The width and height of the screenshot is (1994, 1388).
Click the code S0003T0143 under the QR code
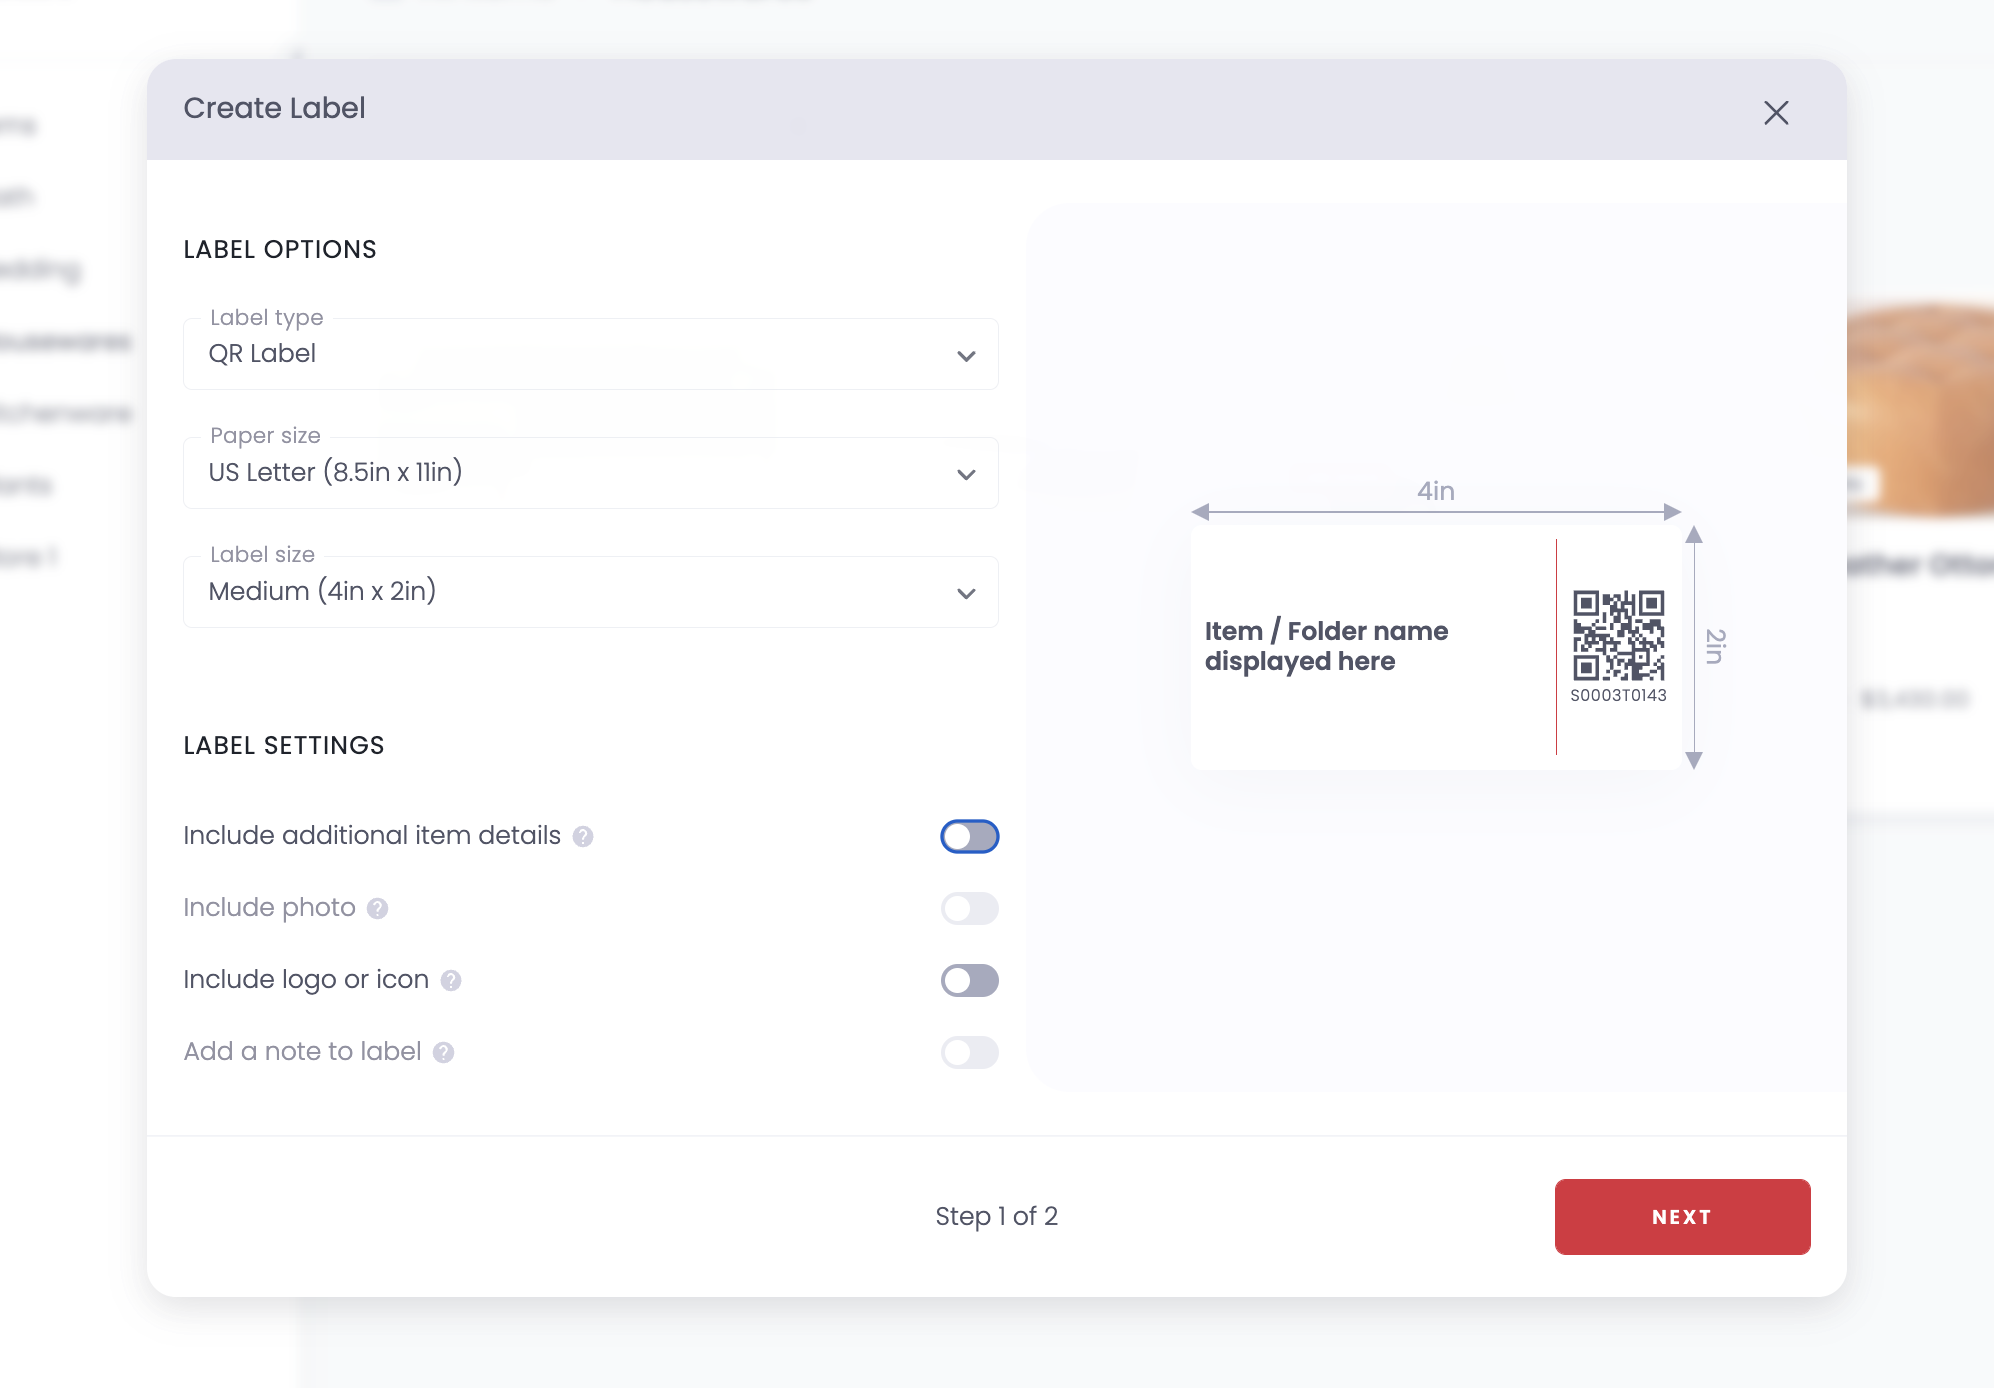click(1618, 696)
